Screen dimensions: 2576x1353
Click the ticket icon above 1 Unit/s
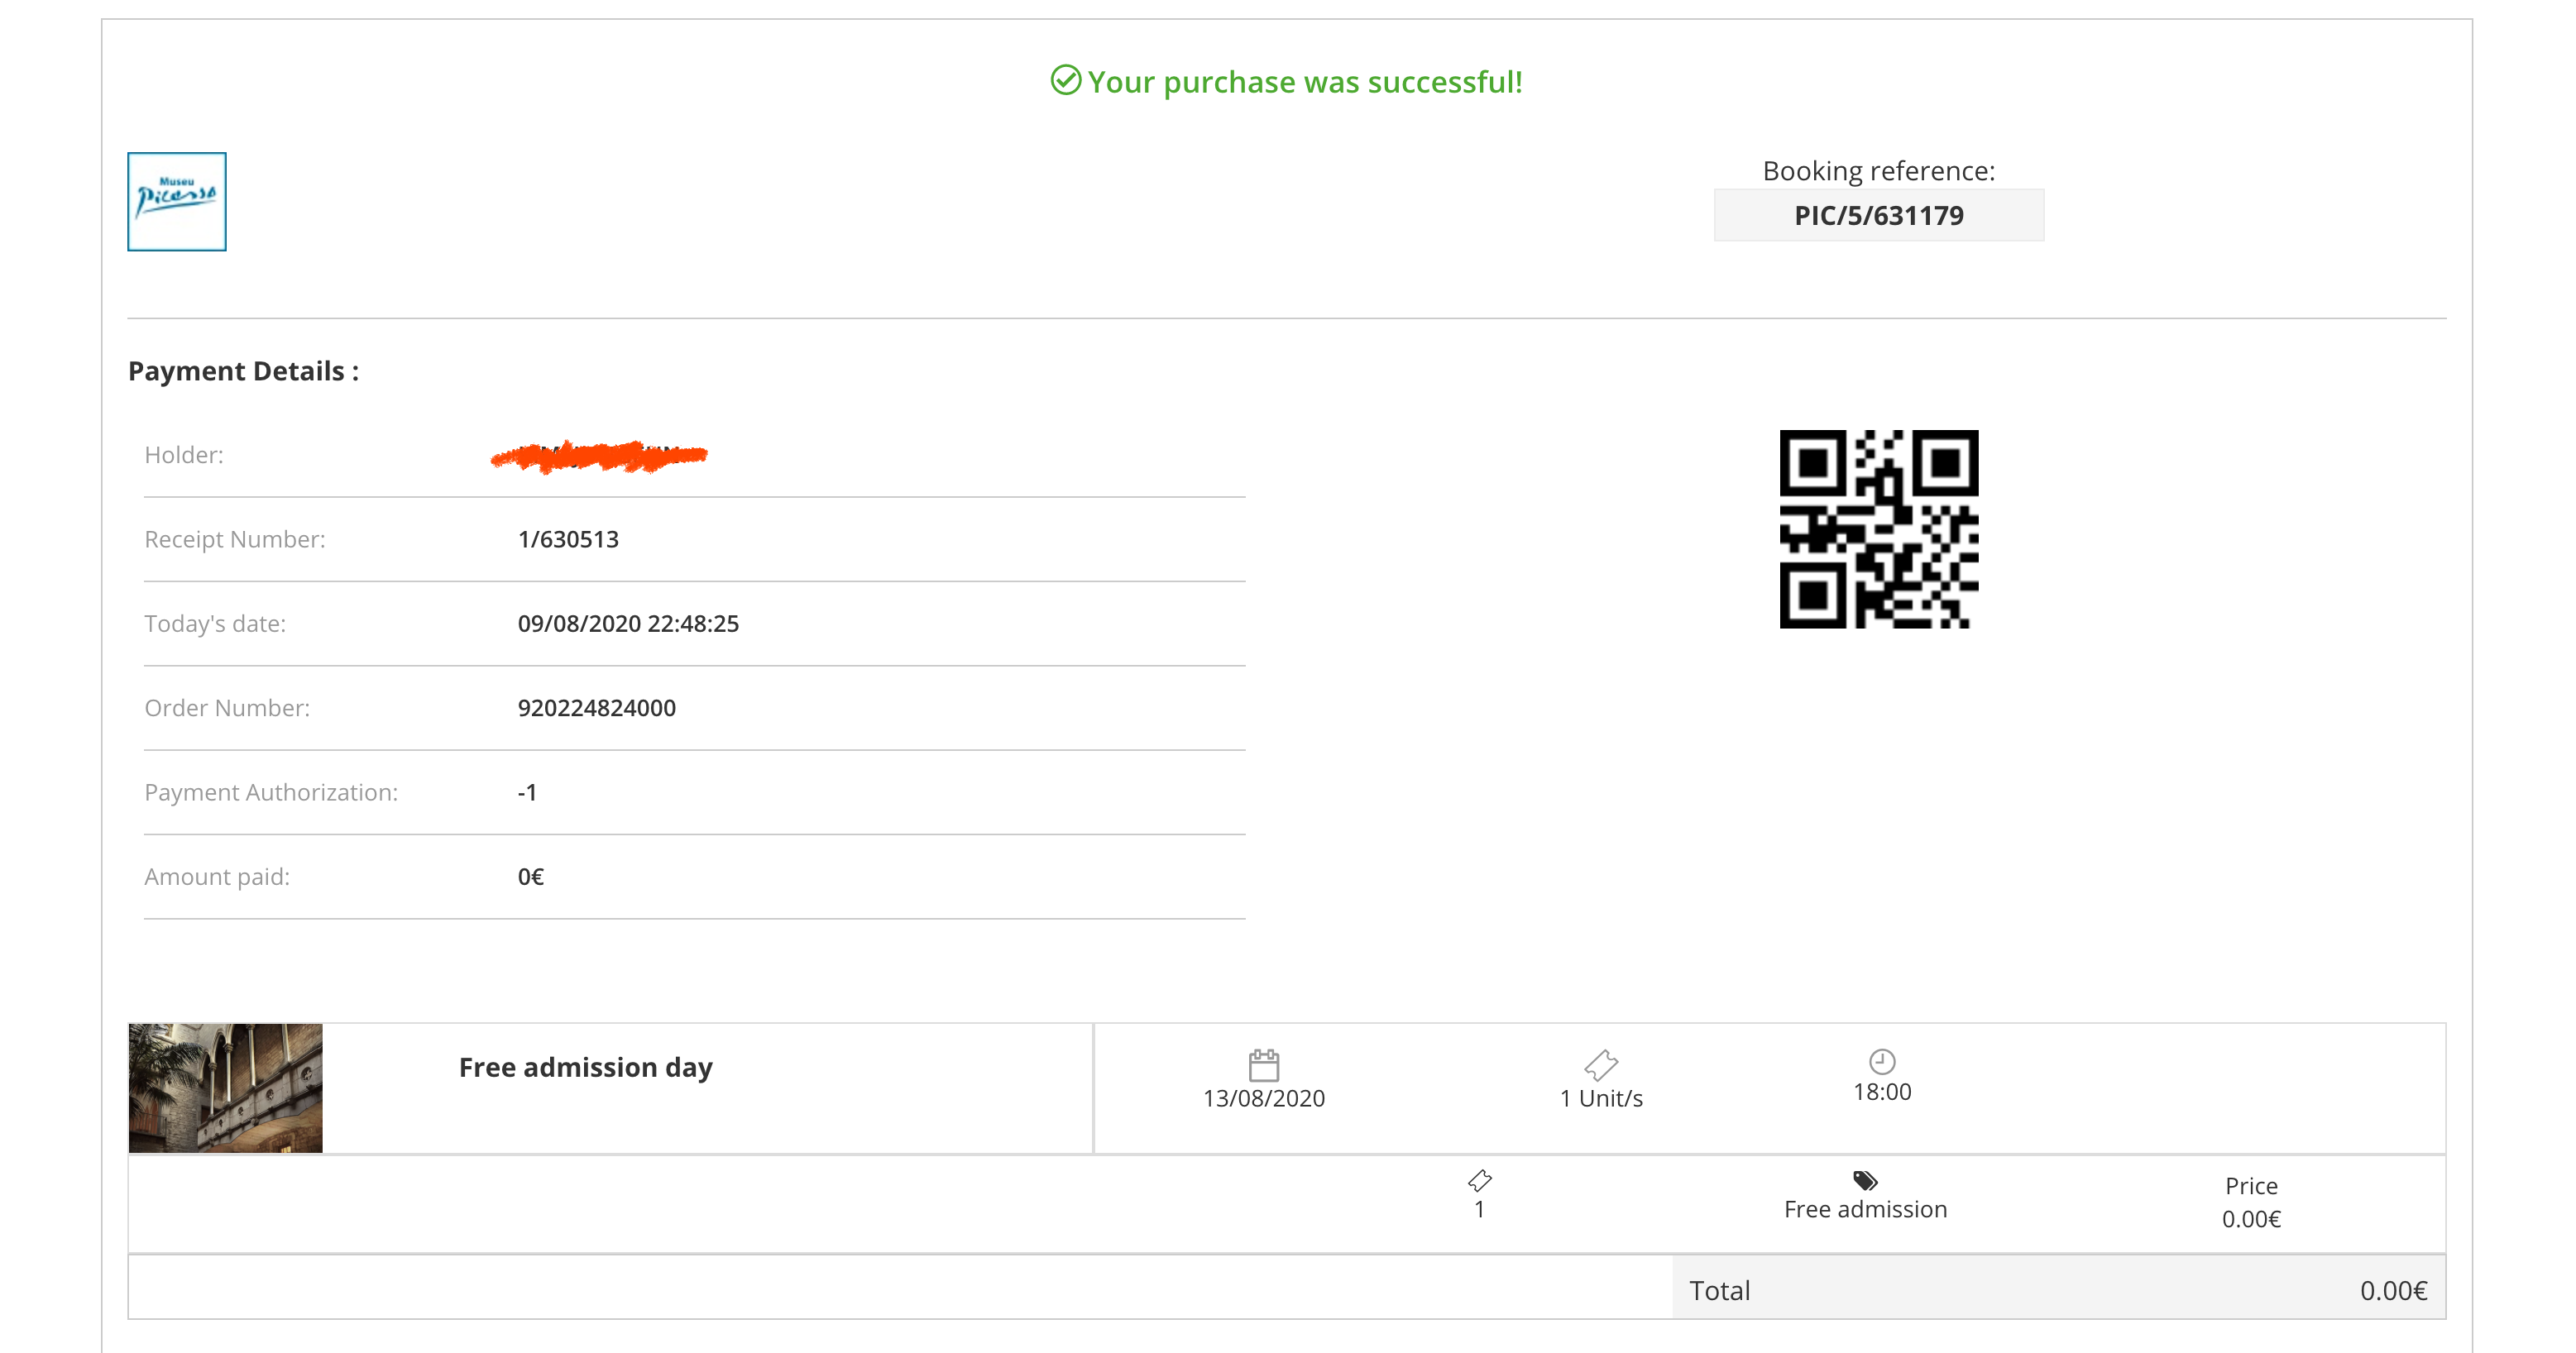point(1601,1065)
